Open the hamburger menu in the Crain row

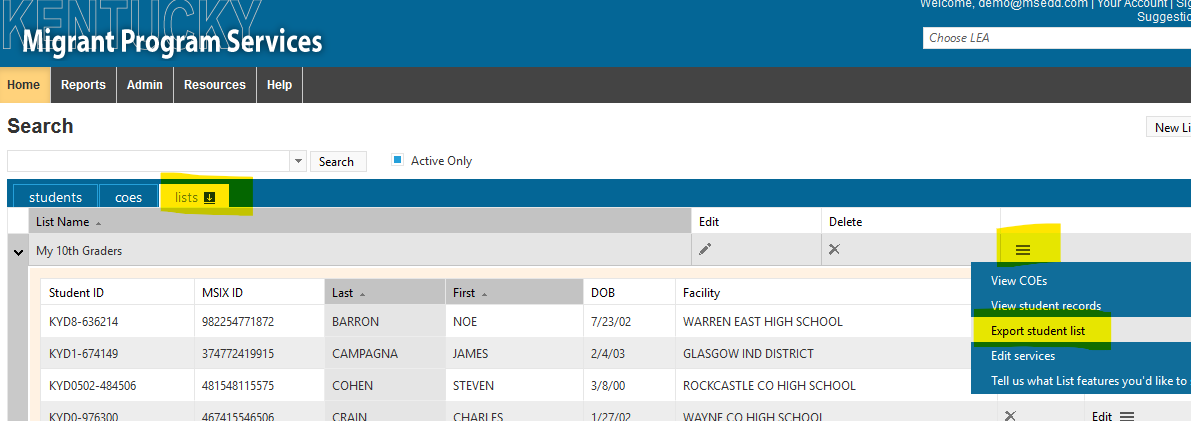pyautogui.click(x=1127, y=416)
